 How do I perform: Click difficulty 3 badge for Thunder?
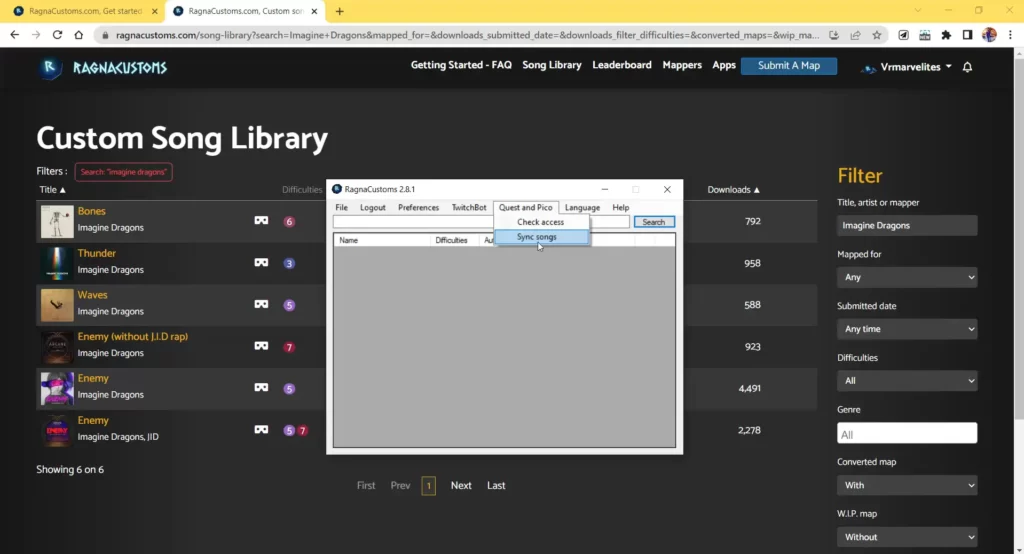[289, 263]
